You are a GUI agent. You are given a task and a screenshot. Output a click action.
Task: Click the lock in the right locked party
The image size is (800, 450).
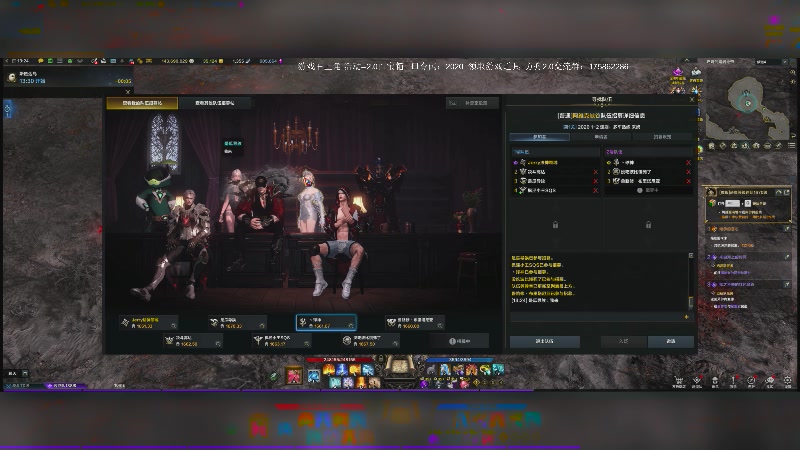pos(648,224)
